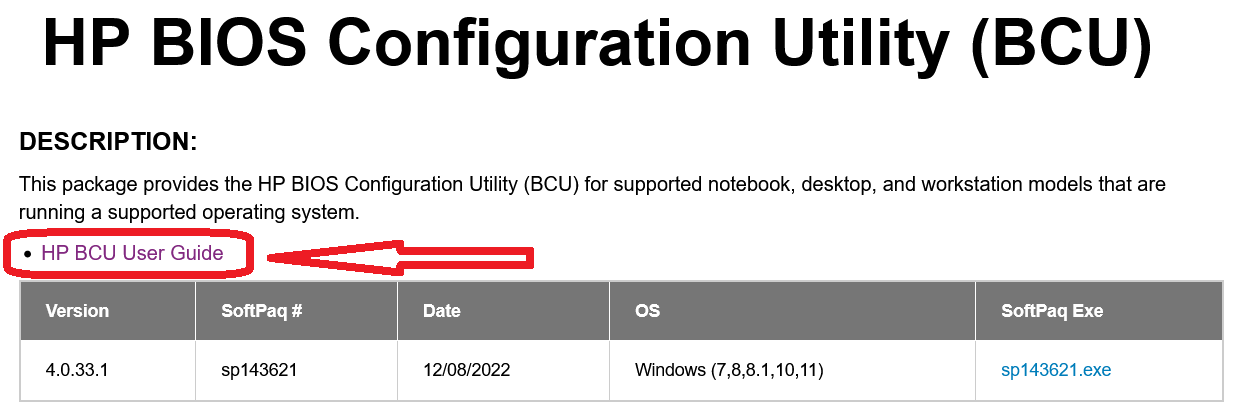Click the Windows (7,8,8.1,10,11) cell

728,370
